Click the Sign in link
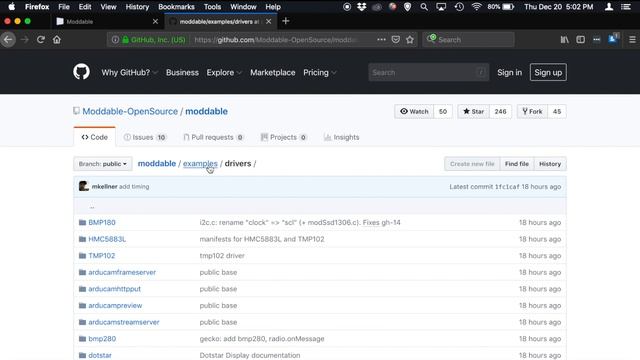This screenshot has width=640, height=360. [x=509, y=72]
